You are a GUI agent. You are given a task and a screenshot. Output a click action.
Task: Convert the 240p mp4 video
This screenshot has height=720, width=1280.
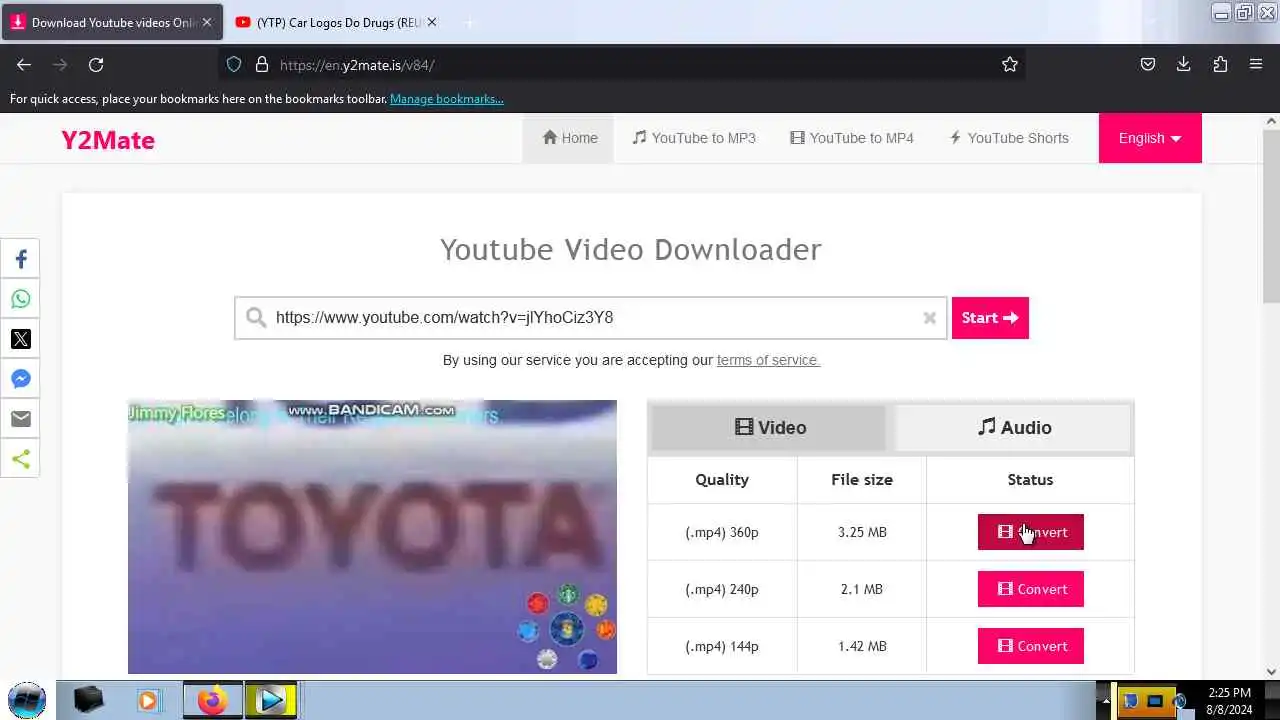(x=1030, y=589)
